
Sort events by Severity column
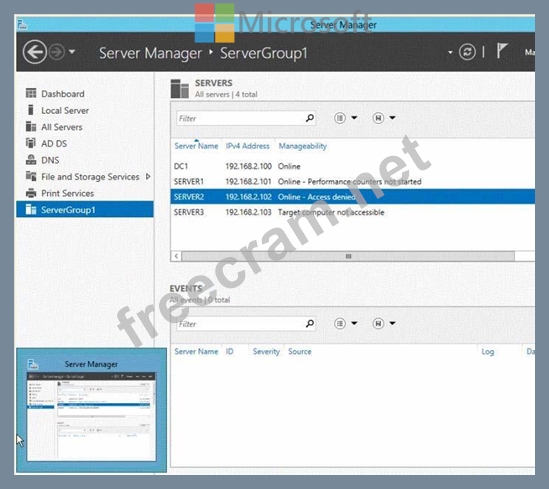(266, 351)
